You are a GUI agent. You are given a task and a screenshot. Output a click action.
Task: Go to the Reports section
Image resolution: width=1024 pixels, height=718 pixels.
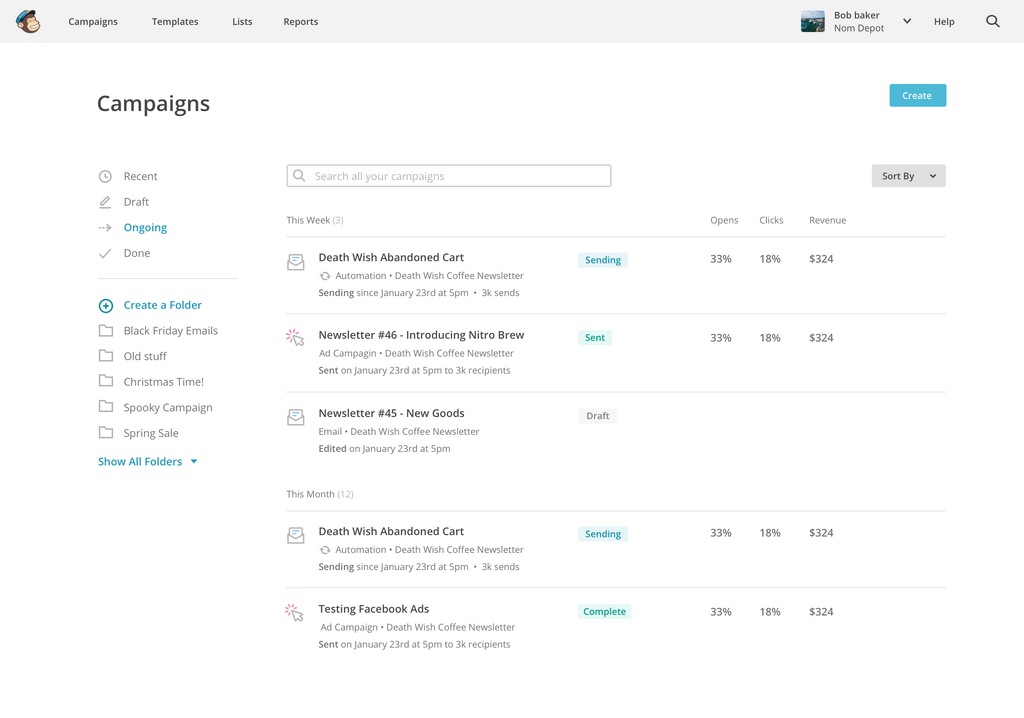tap(300, 22)
